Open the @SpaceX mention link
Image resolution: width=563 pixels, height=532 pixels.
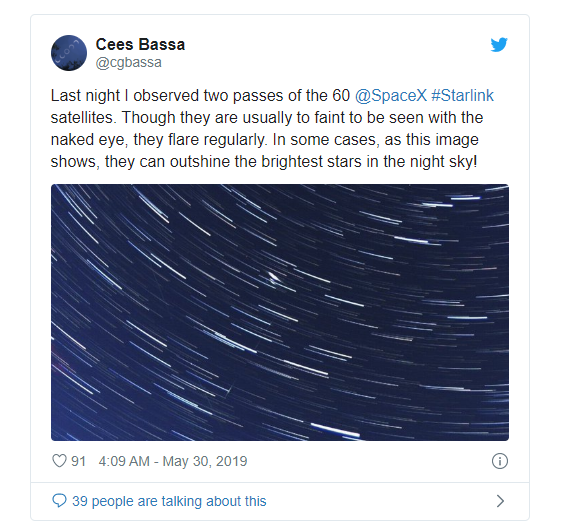[x=391, y=96]
